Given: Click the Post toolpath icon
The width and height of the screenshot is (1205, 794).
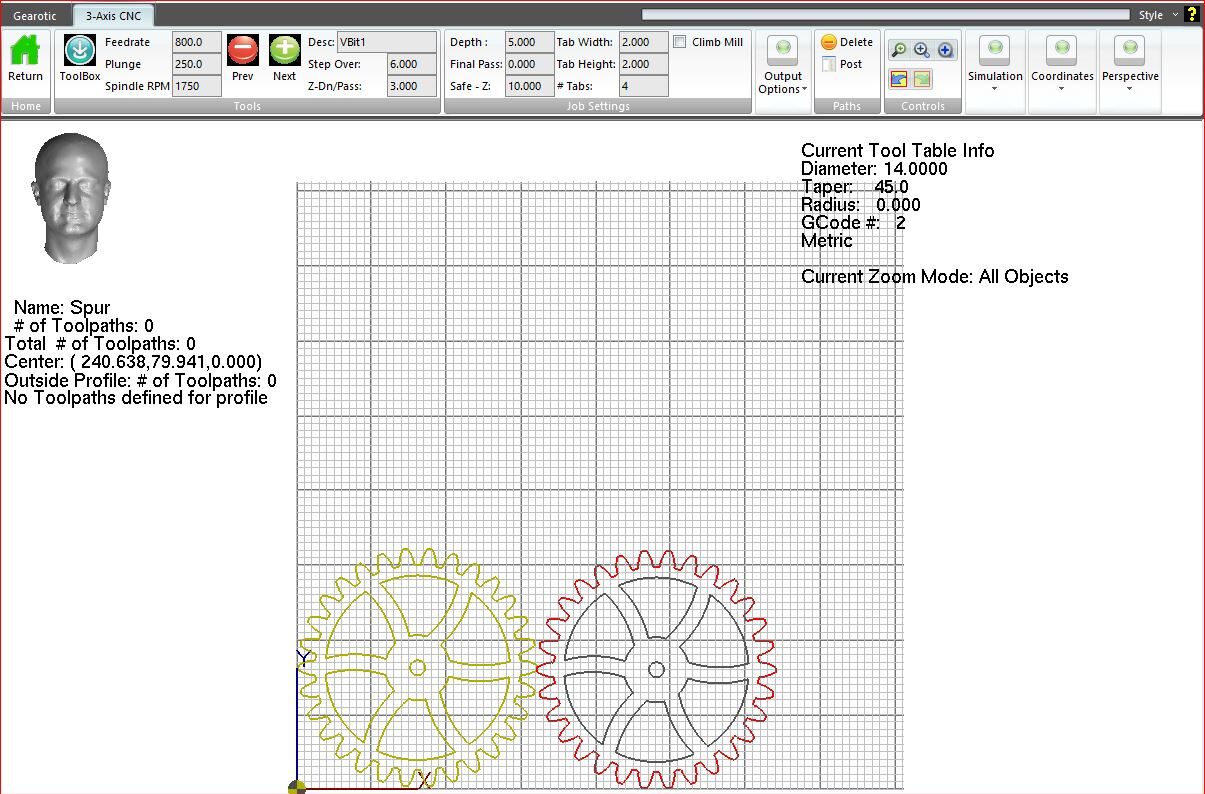Looking at the screenshot, I should pyautogui.click(x=829, y=64).
